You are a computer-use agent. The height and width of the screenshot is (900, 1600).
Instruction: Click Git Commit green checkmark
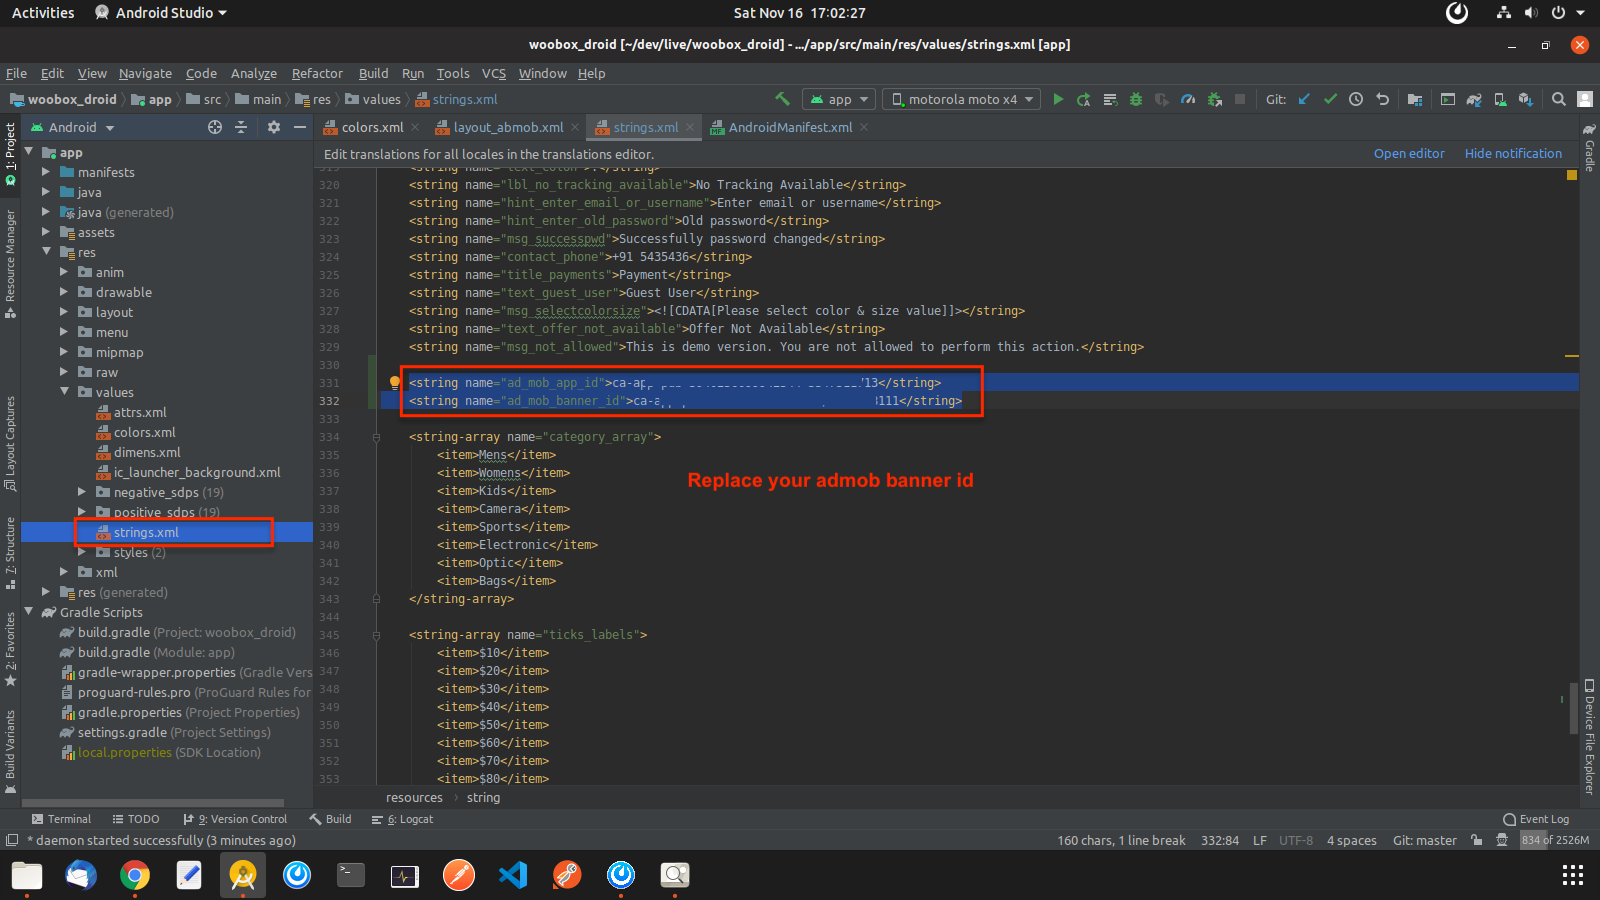(1330, 99)
